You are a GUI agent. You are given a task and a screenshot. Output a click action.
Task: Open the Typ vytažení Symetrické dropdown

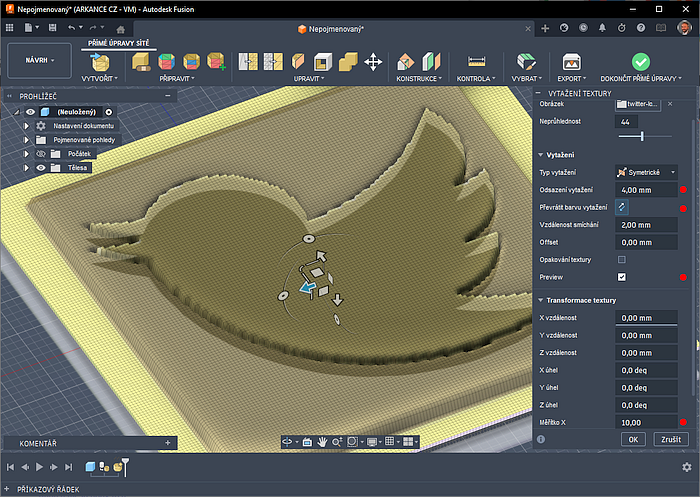coord(647,172)
